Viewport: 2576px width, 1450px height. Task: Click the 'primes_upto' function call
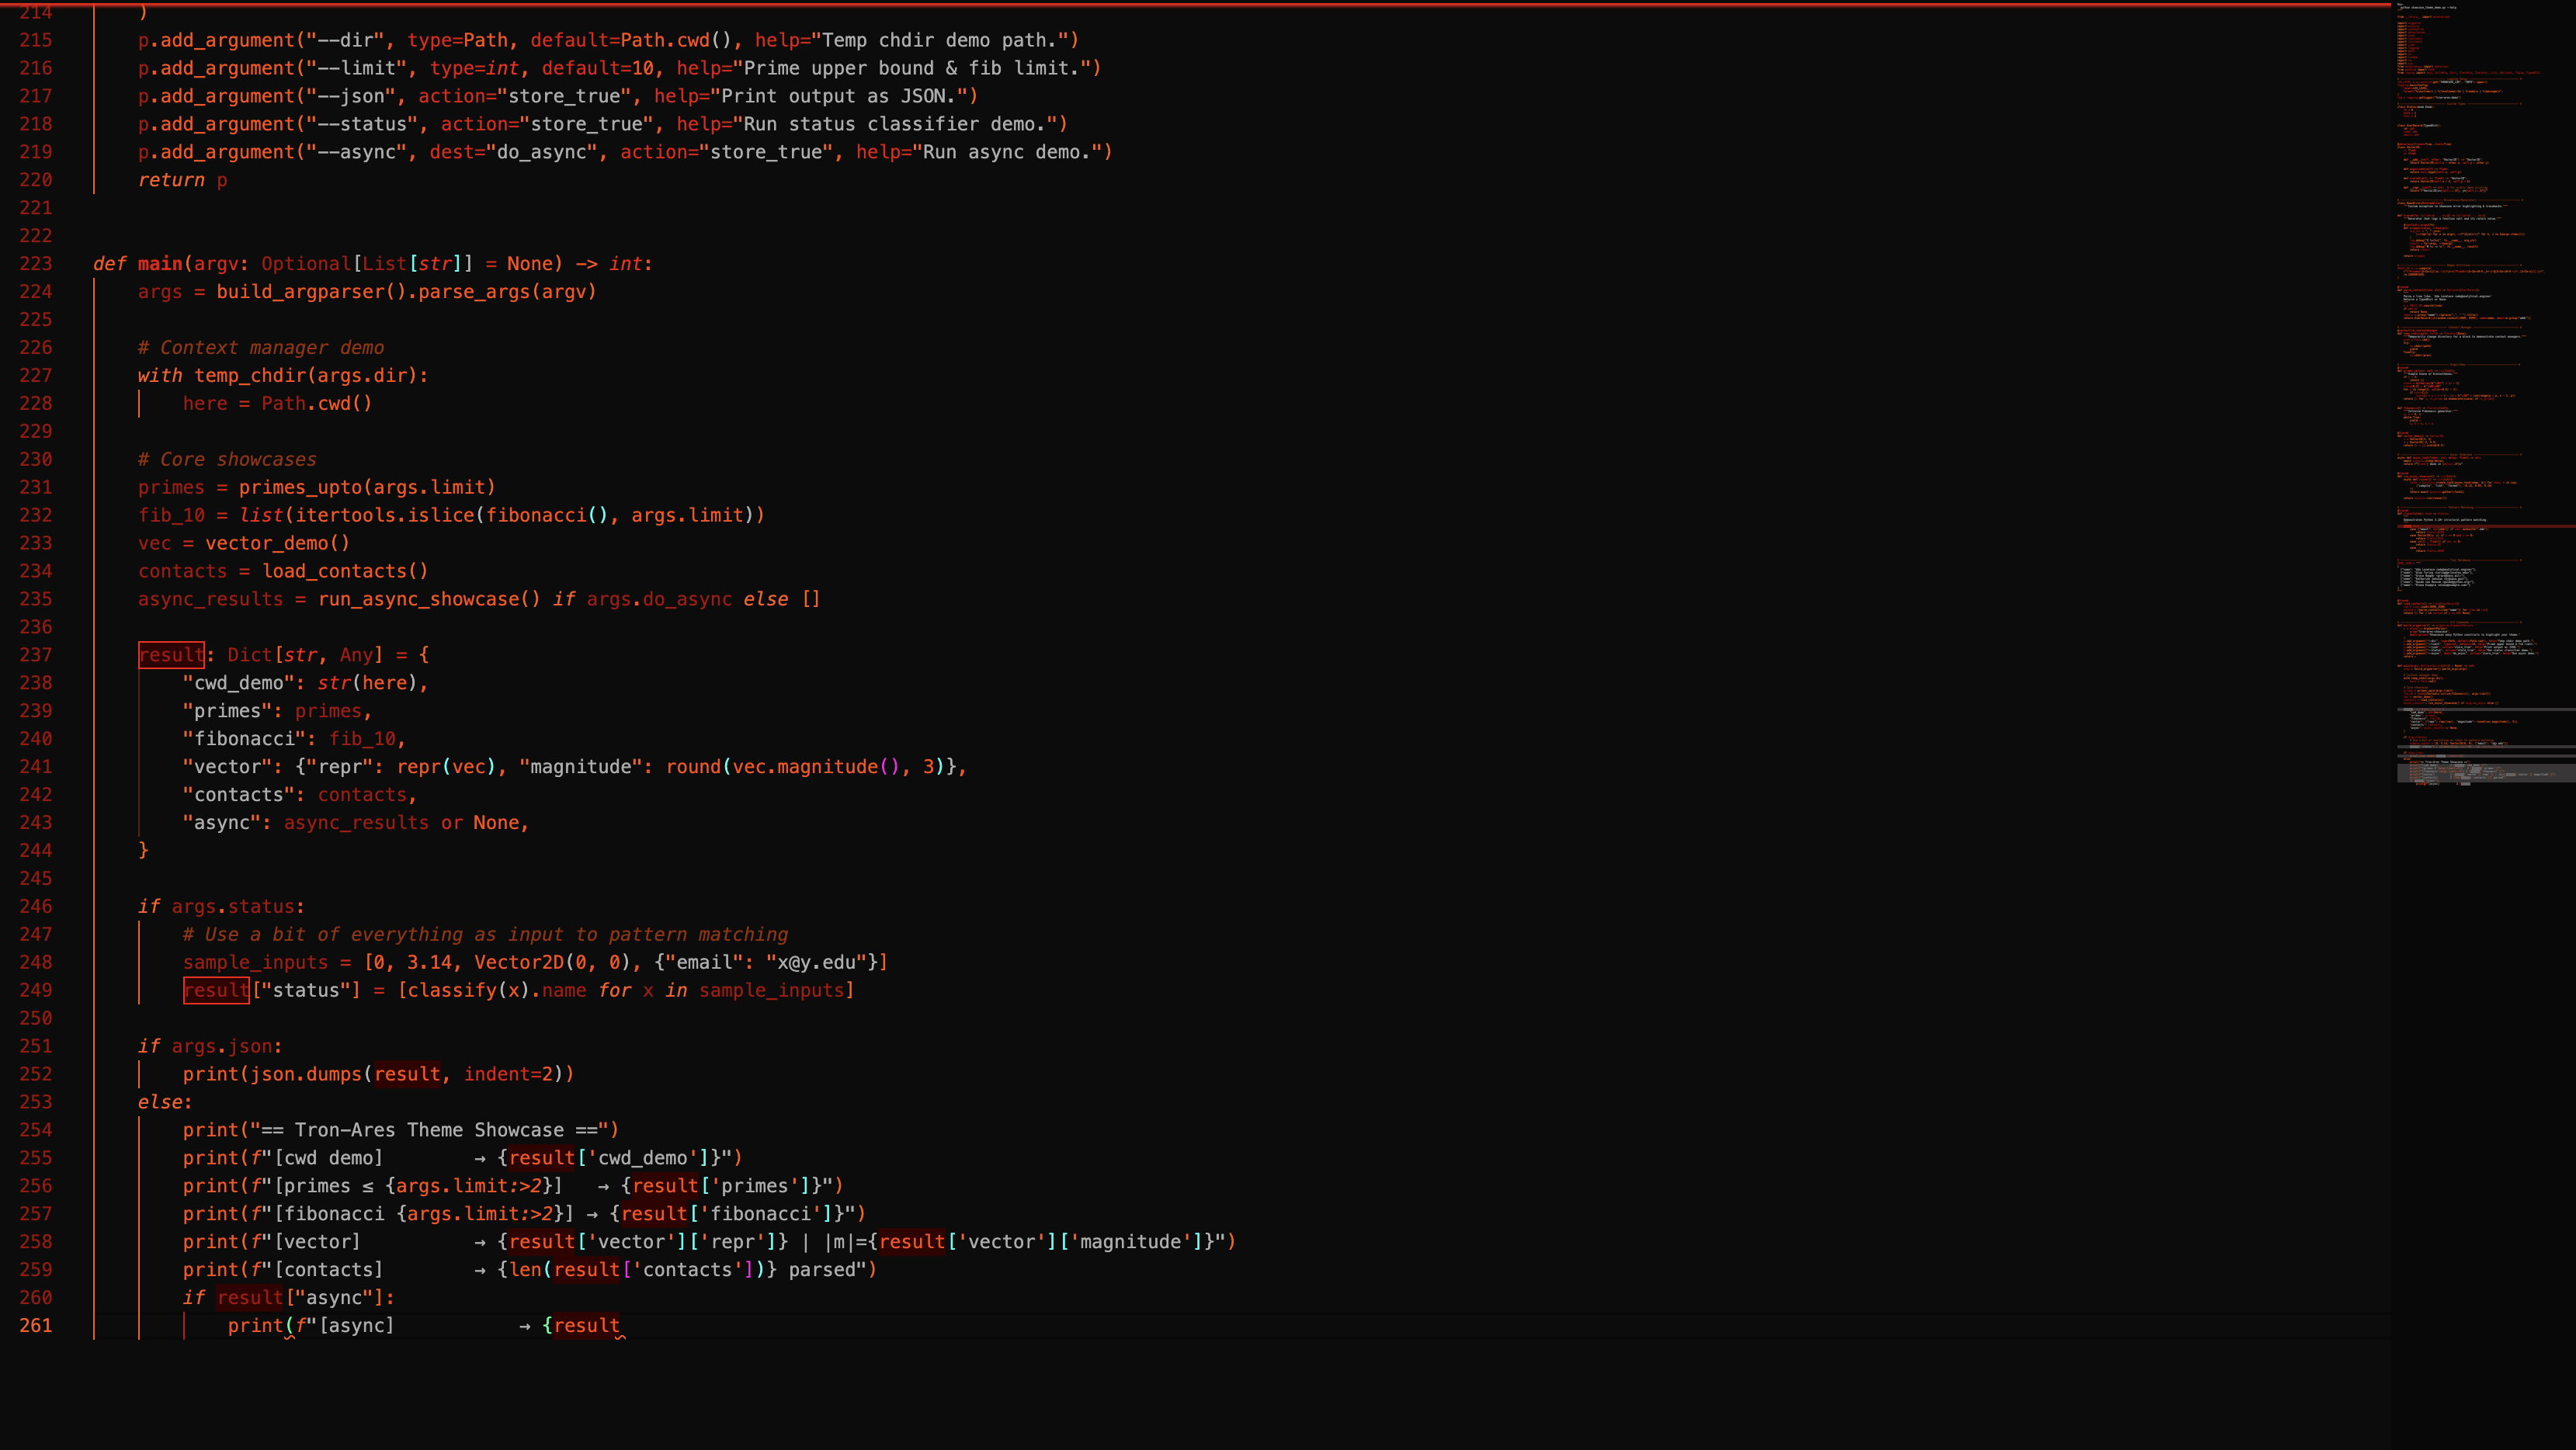click(300, 487)
